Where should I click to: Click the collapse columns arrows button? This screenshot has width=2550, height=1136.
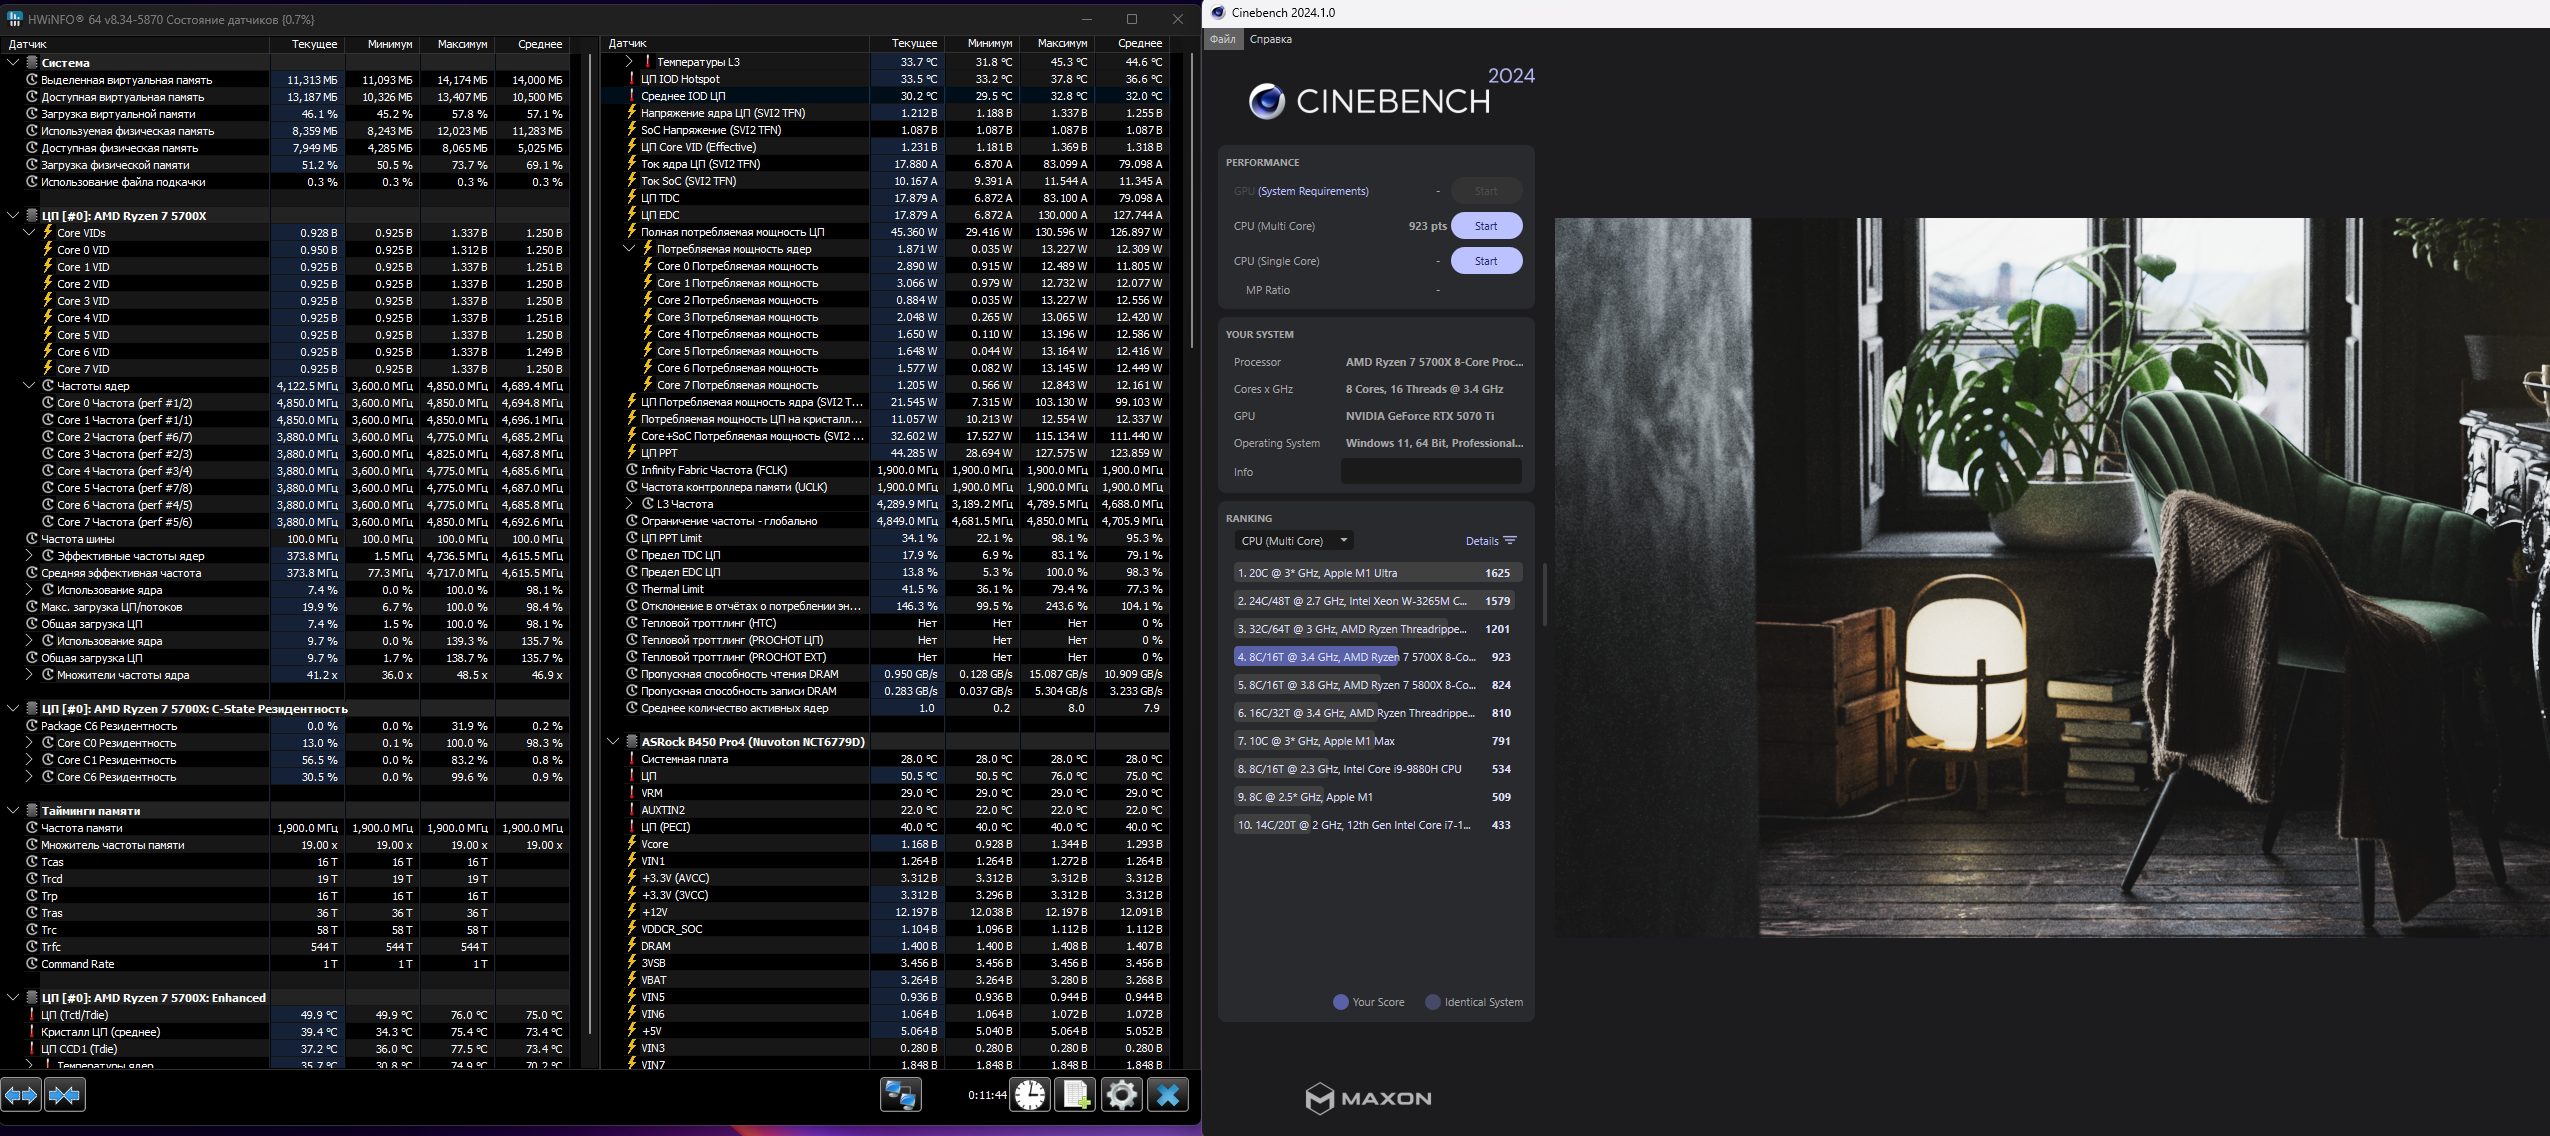[x=65, y=1095]
